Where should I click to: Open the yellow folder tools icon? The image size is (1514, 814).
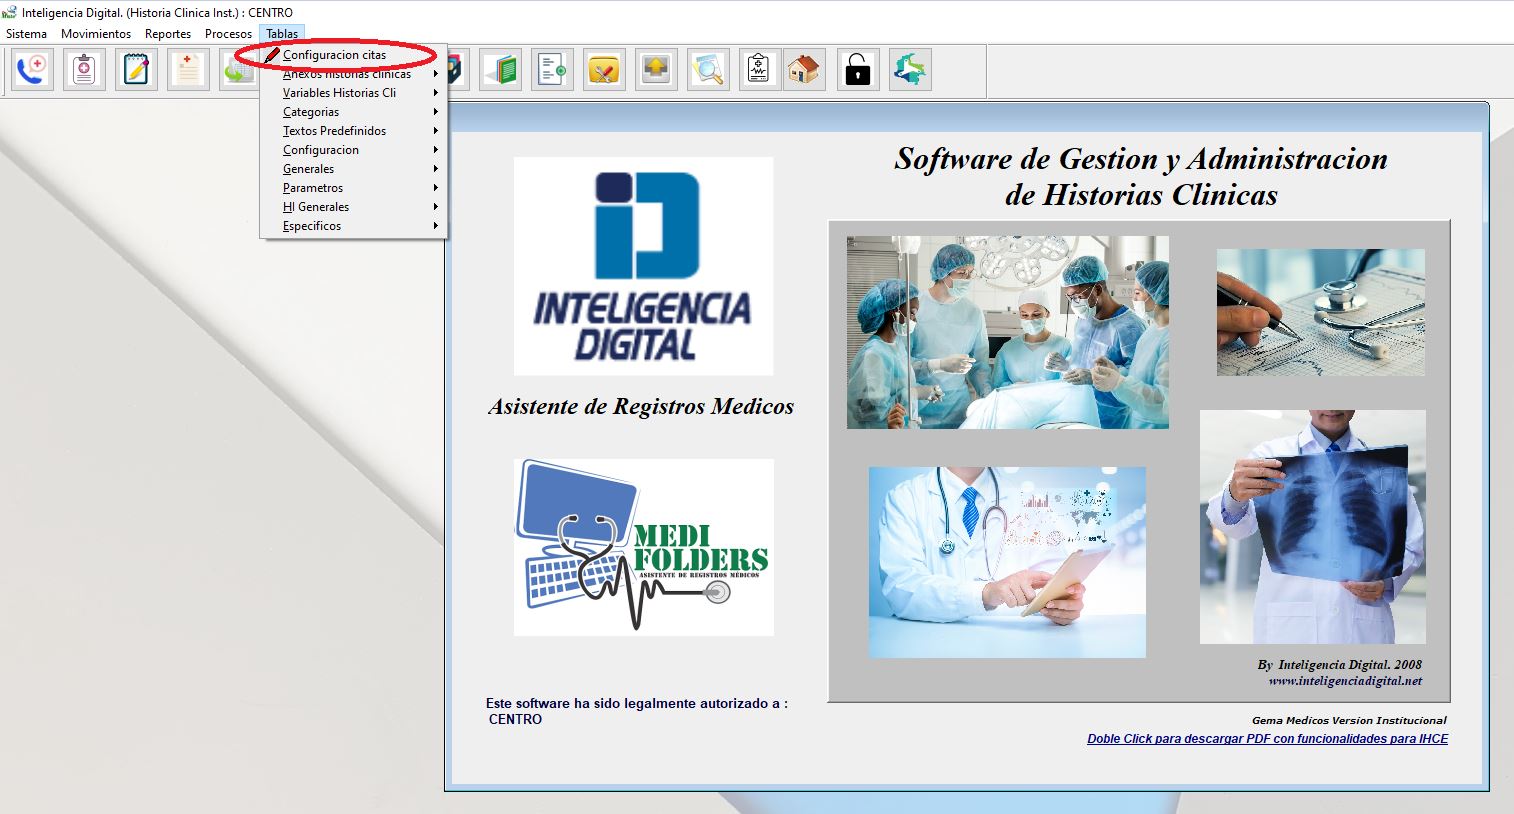[604, 70]
